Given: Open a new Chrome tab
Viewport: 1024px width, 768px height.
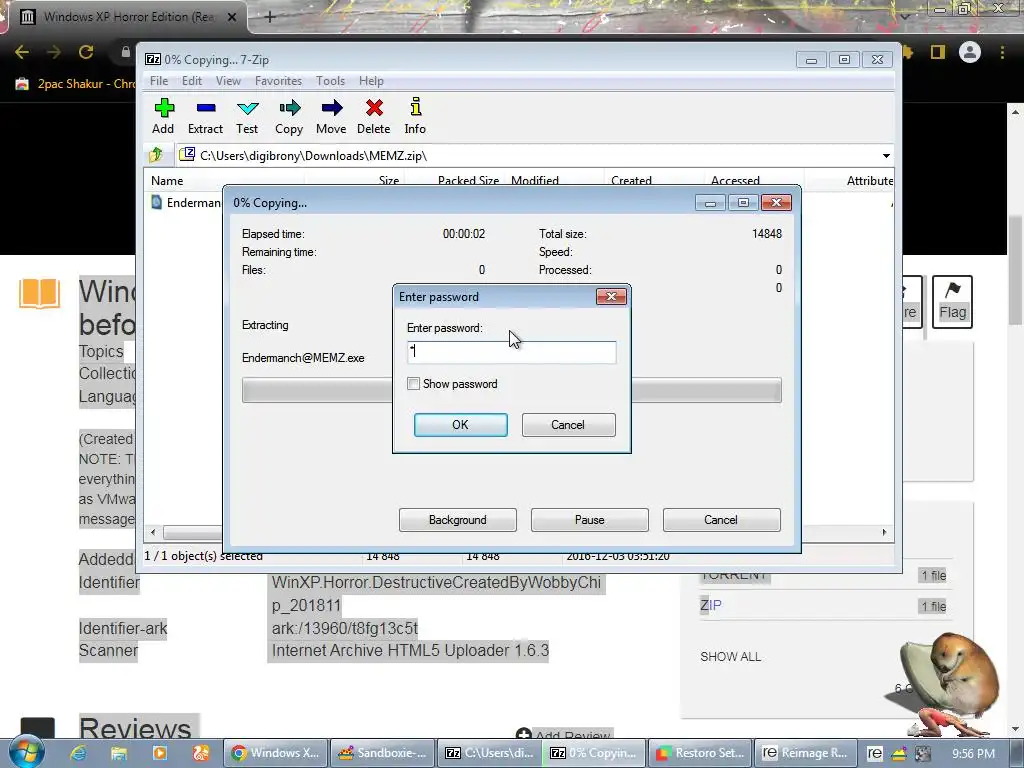Looking at the screenshot, I should point(270,17).
